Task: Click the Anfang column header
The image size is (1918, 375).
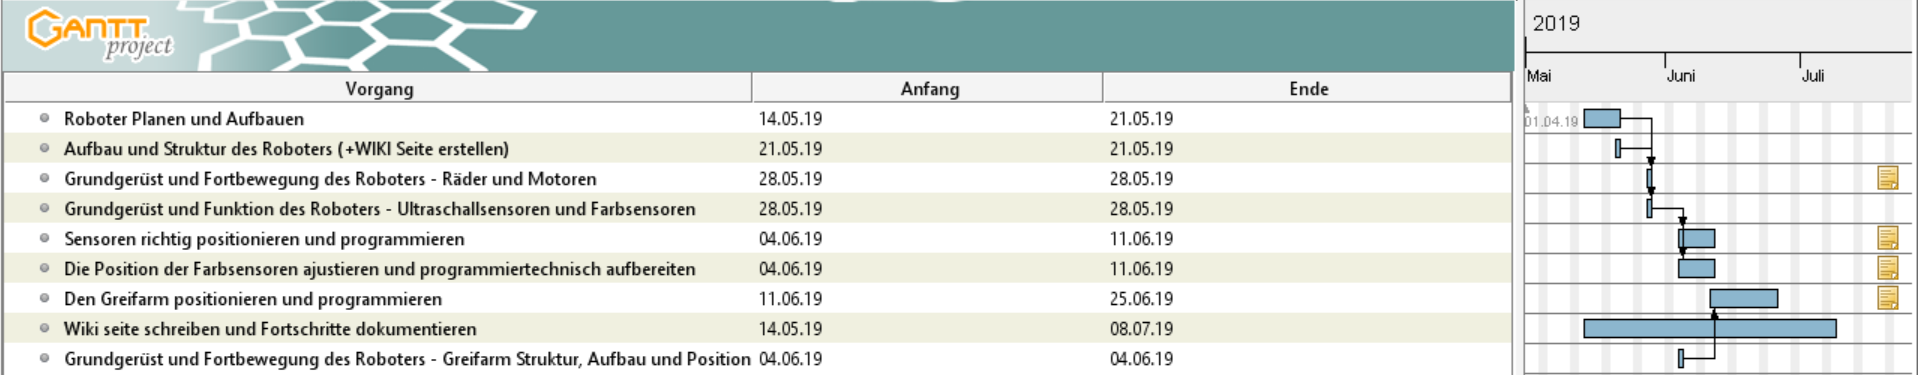Action: pyautogui.click(x=928, y=88)
